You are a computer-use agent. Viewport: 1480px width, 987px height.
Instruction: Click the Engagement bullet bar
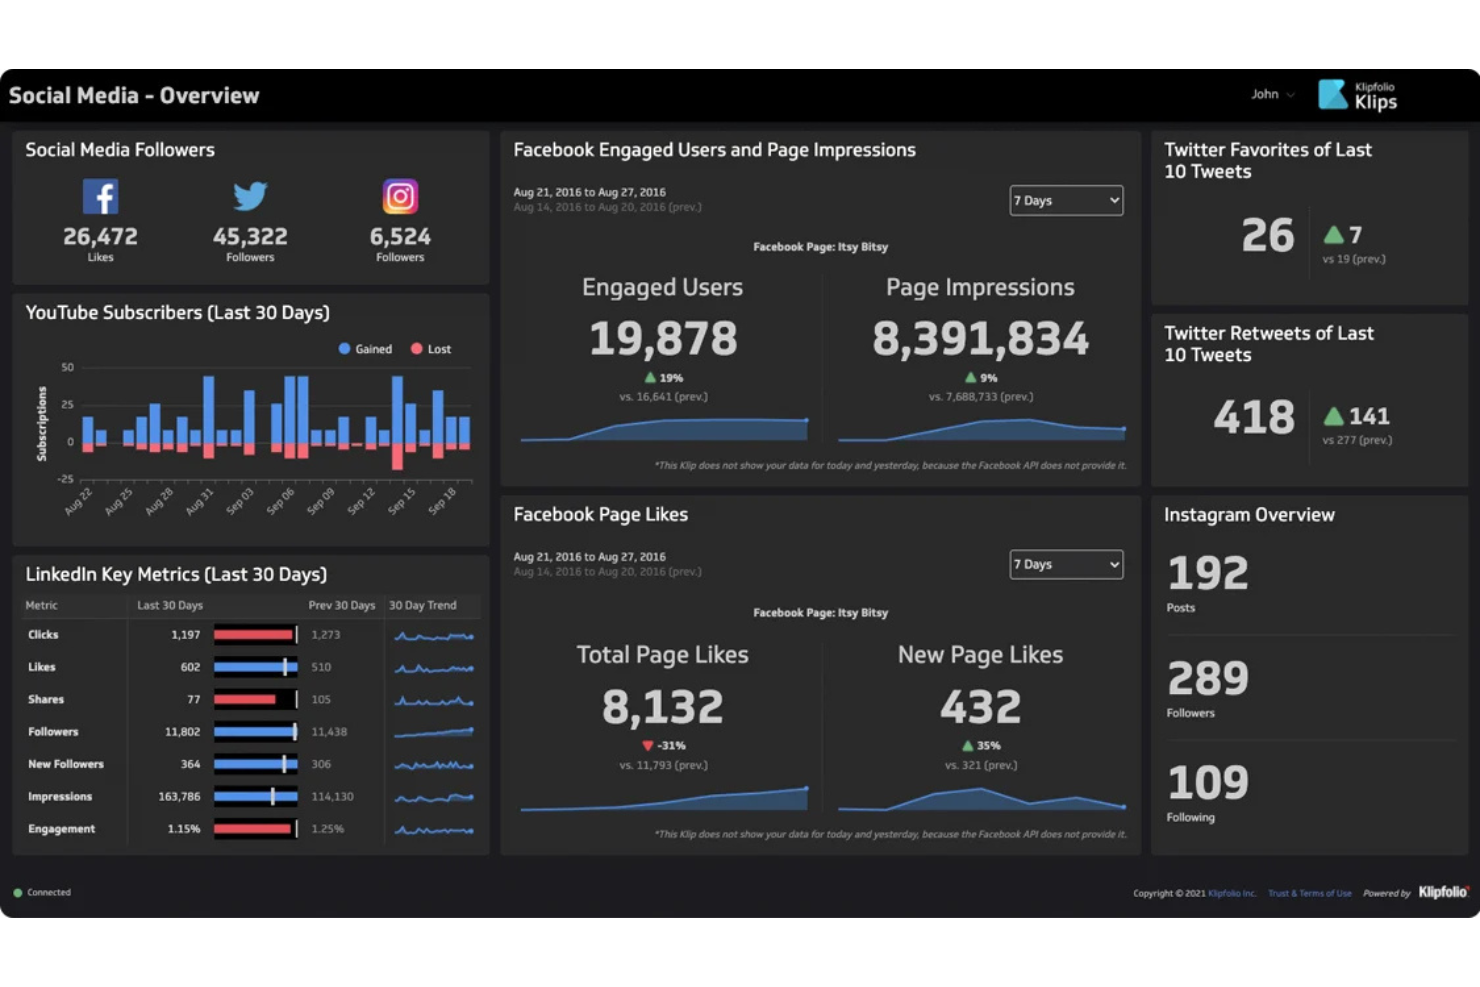click(255, 829)
